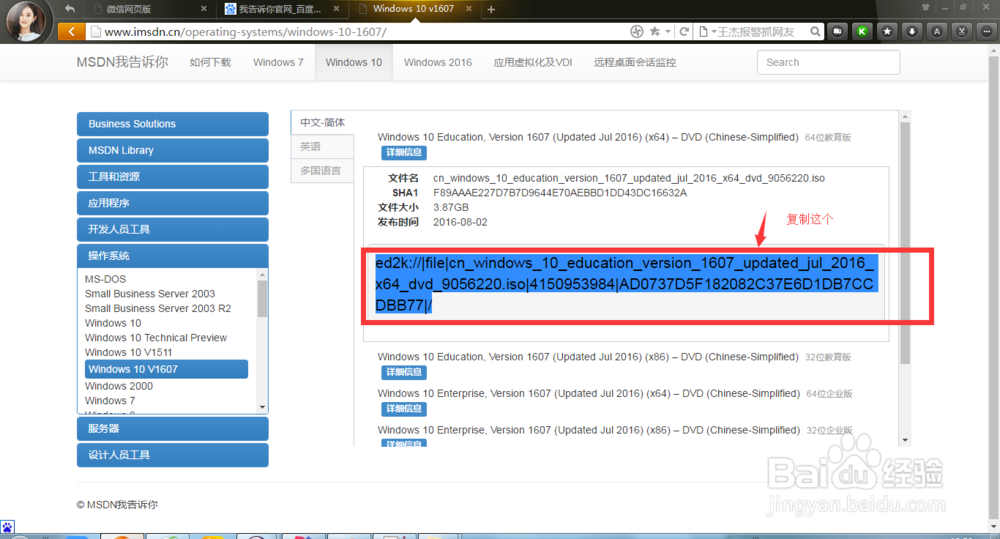1000x539 pixels.
Task: Click 详细信息 under Education x86 entry
Action: [x=404, y=372]
